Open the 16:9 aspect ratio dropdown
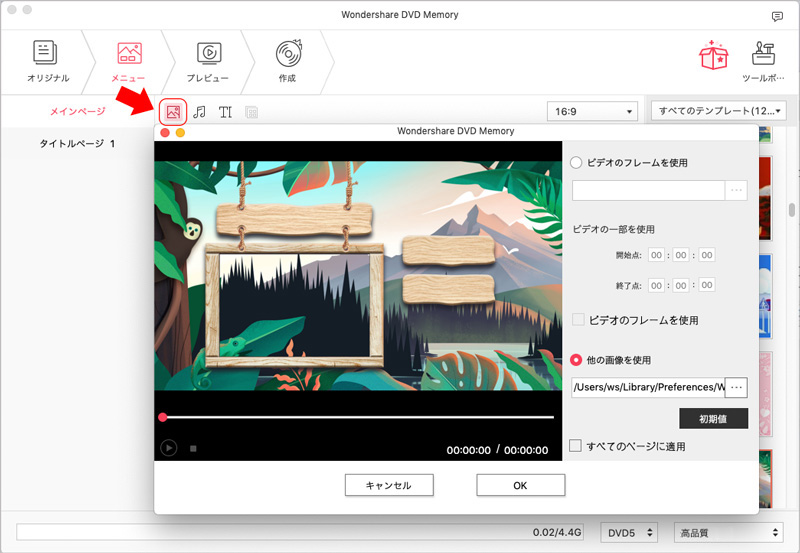This screenshot has width=800, height=553. tap(592, 111)
